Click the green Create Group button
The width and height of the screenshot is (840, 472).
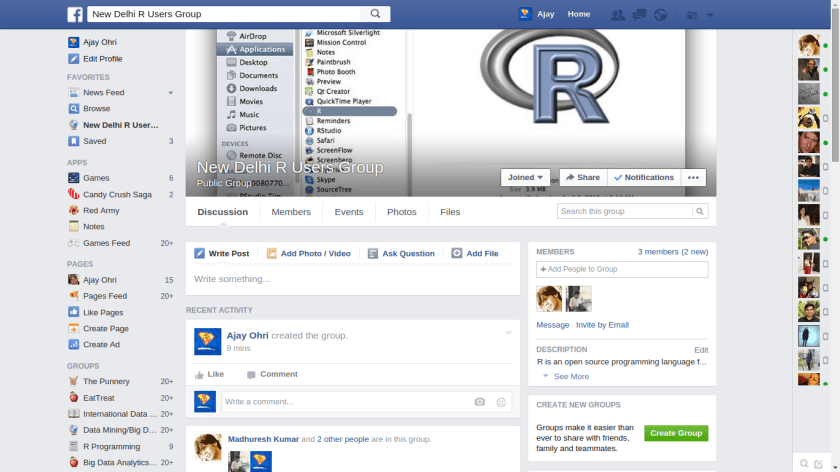click(x=676, y=433)
